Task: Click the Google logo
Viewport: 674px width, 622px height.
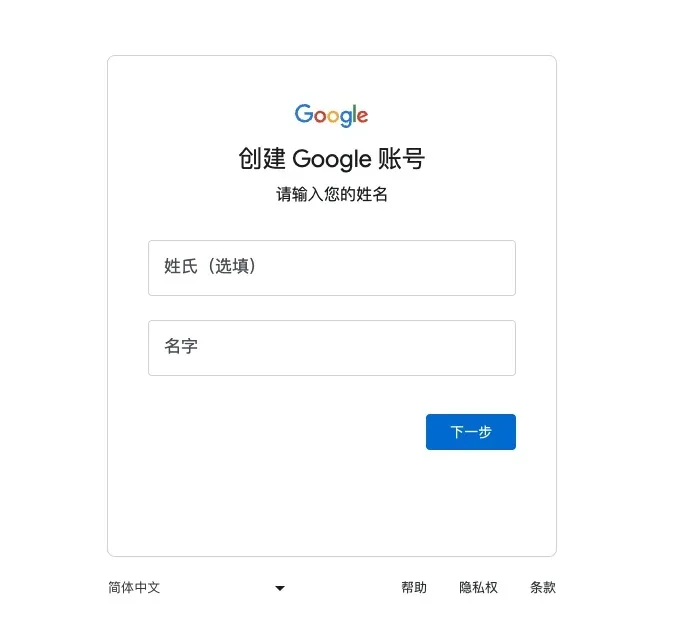Action: click(x=331, y=115)
